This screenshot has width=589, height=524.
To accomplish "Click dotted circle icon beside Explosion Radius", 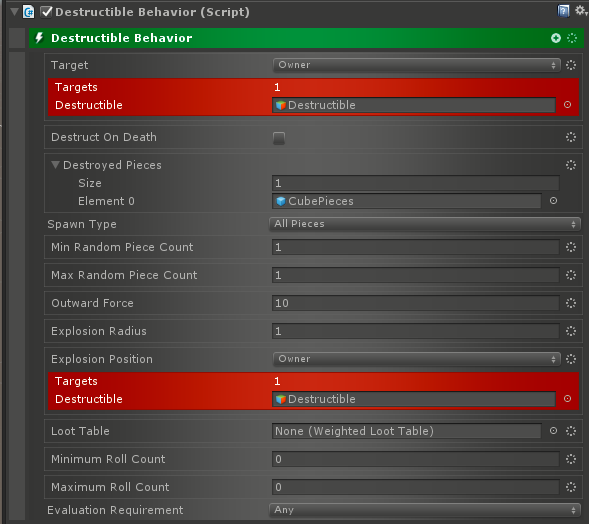I will (571, 331).
